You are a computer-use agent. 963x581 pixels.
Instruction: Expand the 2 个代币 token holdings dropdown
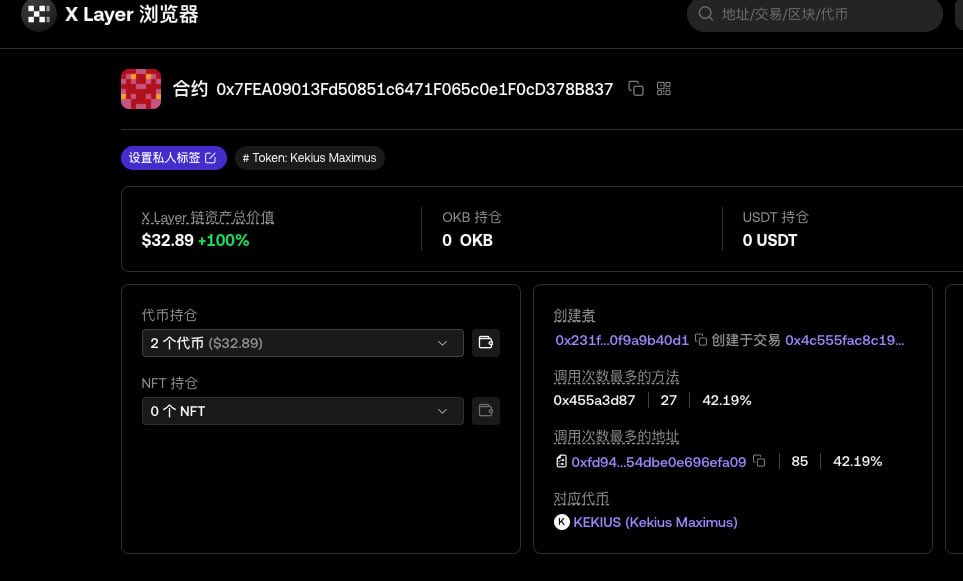pyautogui.click(x=303, y=343)
